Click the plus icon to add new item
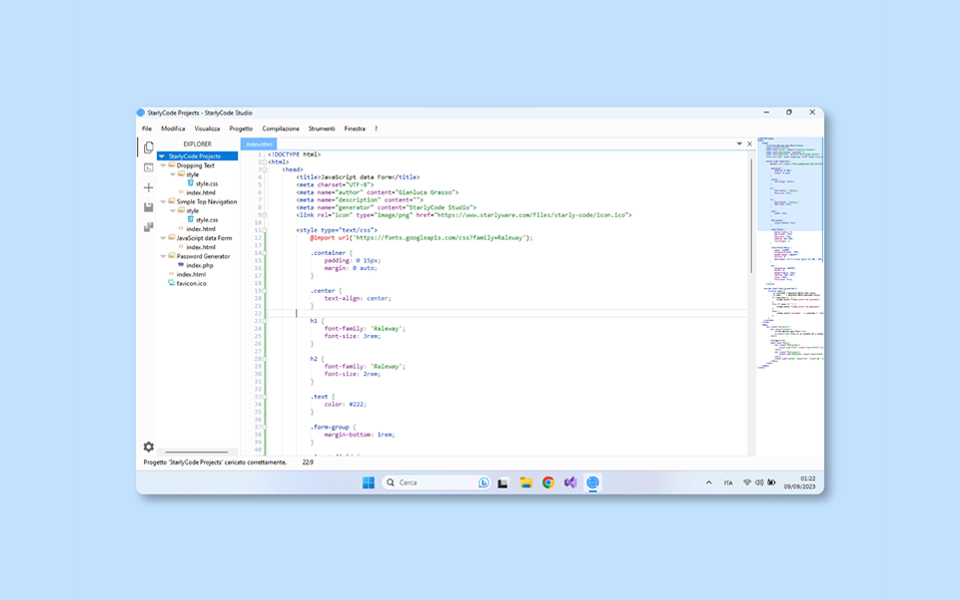The height and width of the screenshot is (600, 960). pos(148,187)
